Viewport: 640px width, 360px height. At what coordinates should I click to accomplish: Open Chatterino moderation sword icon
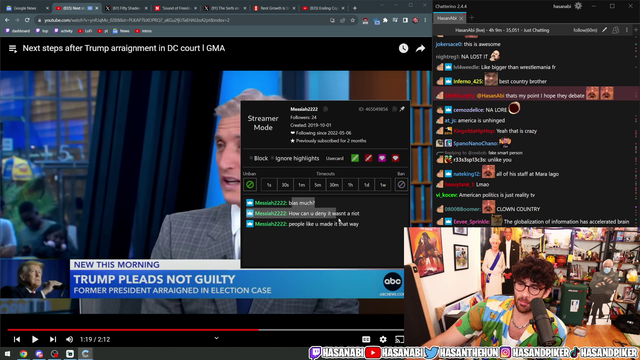point(604,30)
